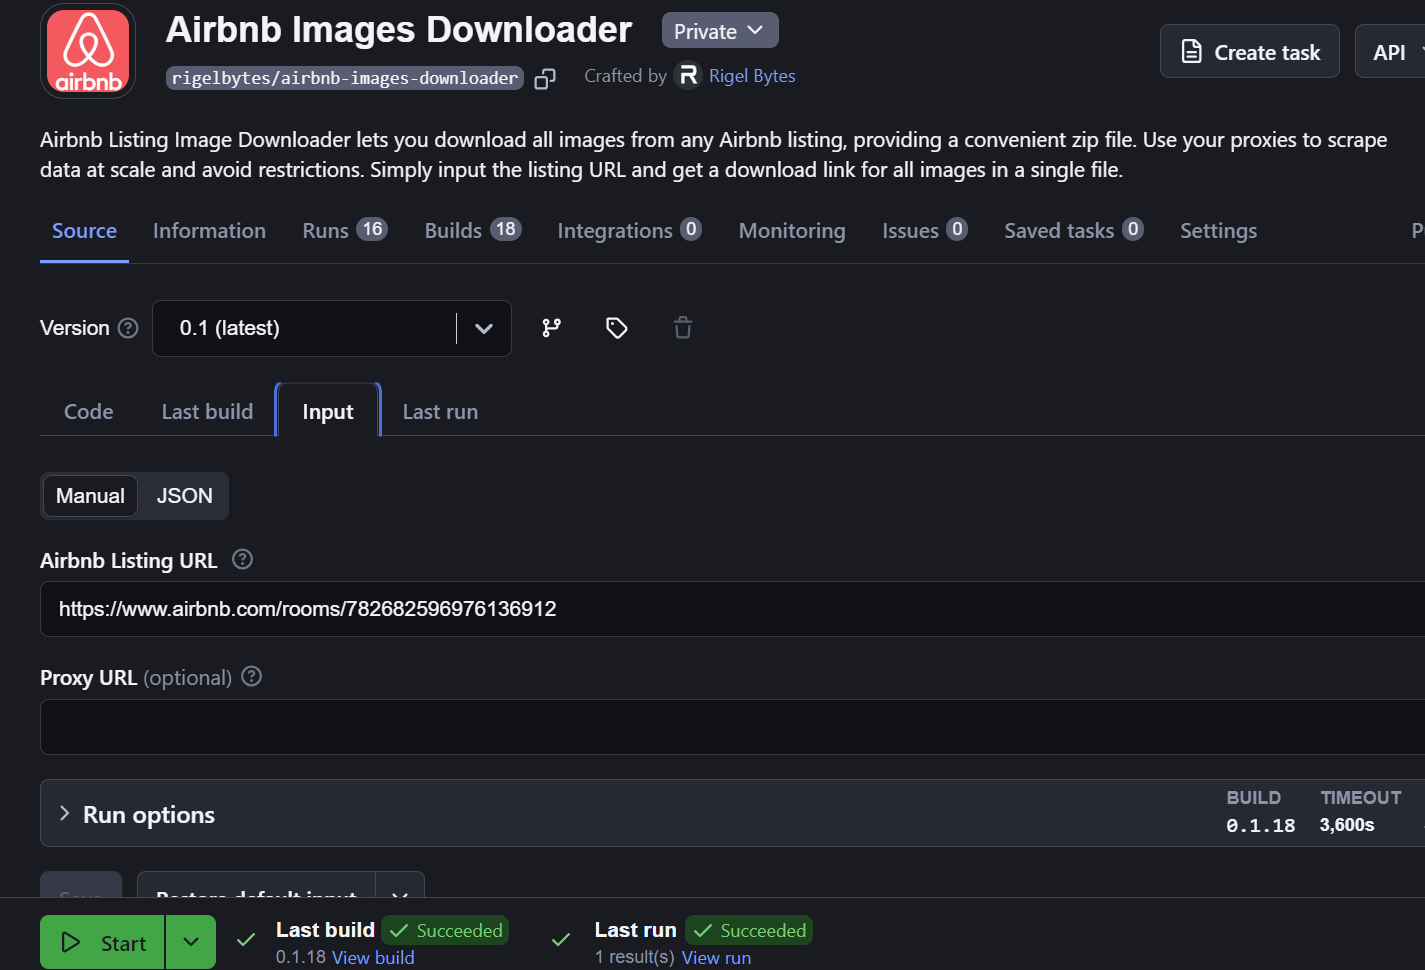Click the Last run Succeeded status badge
Screen dimensions: 1425x970
[749, 931]
